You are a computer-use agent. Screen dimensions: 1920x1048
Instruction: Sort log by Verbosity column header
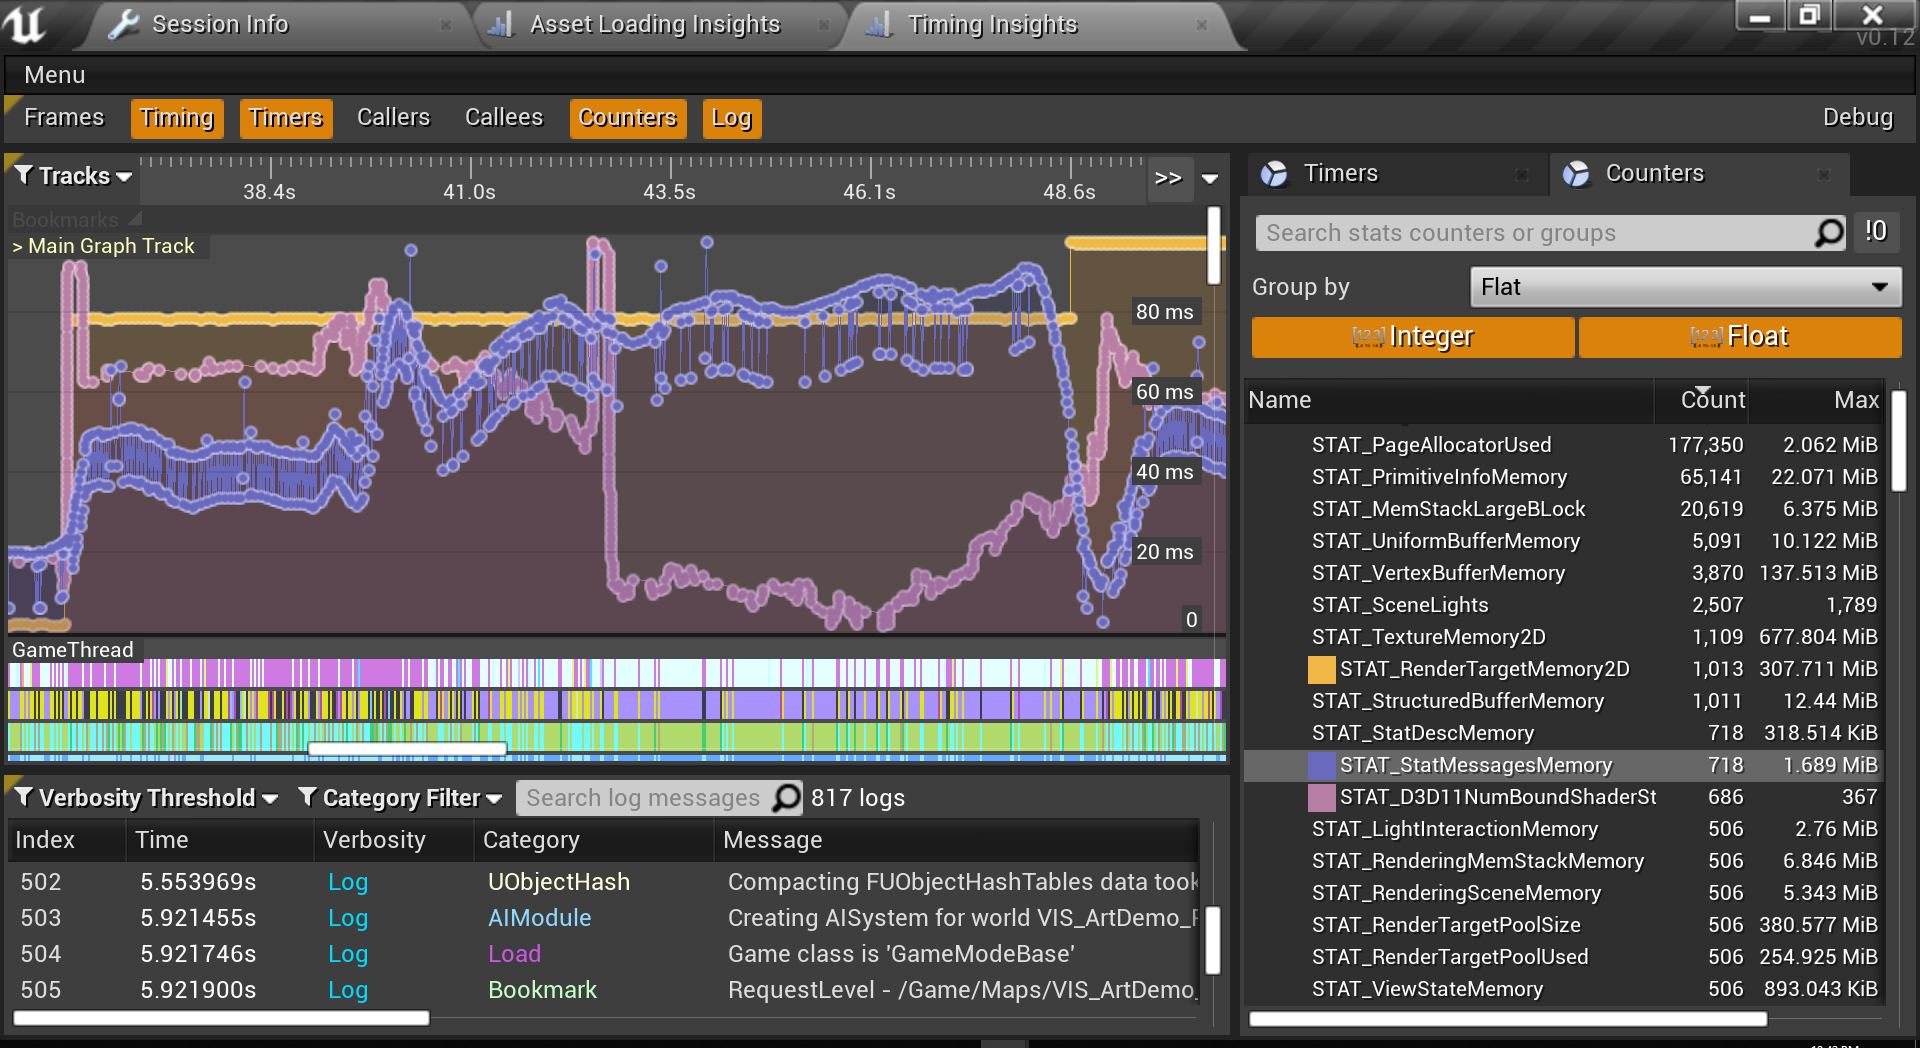(x=394, y=840)
